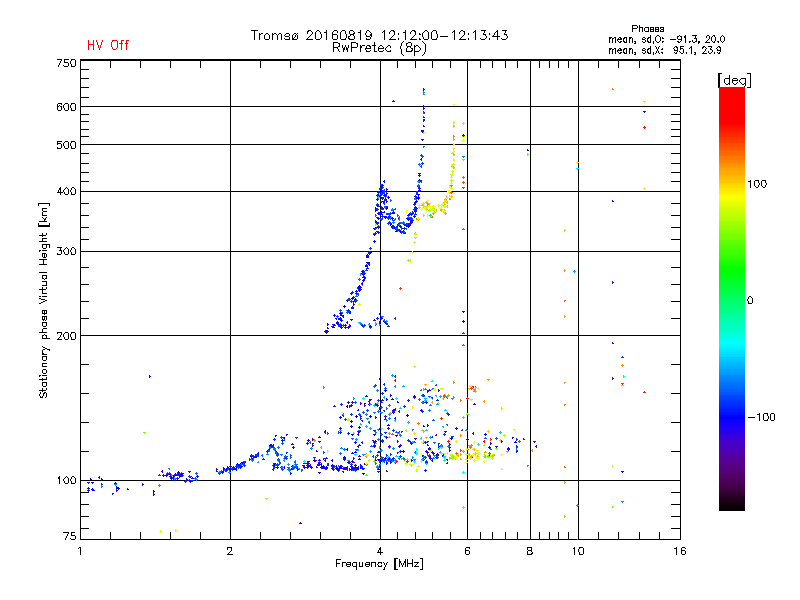800x600 pixels.
Task: Click the y-axis tick label "200"
Action: 66,336
